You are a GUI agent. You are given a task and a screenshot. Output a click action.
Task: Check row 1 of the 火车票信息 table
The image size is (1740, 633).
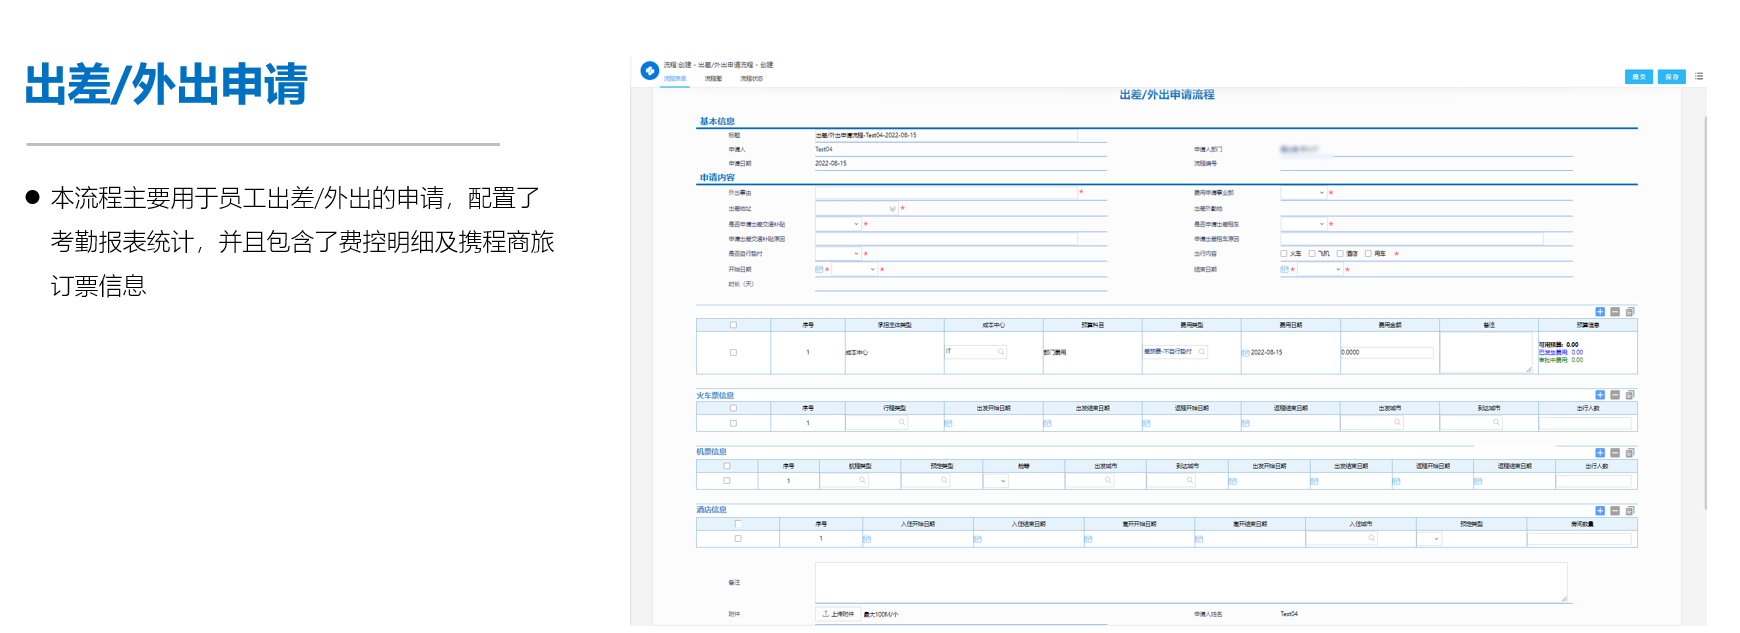(x=733, y=424)
